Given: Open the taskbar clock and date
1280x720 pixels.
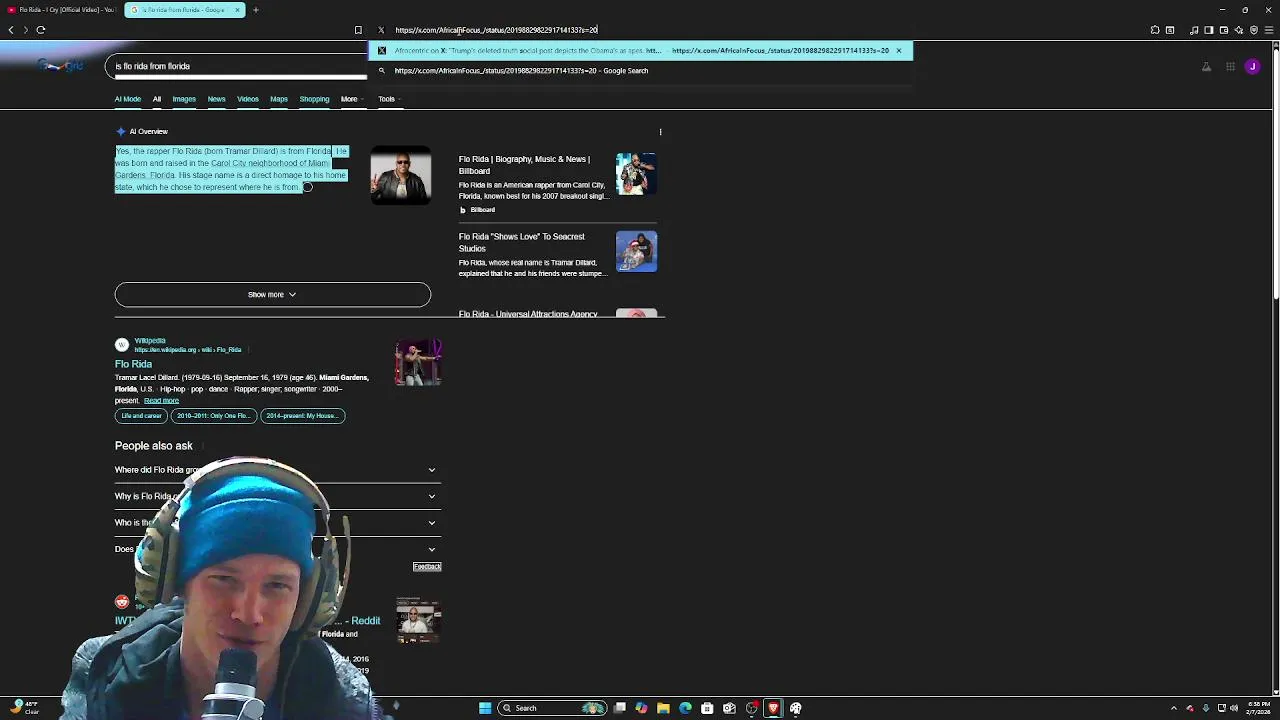Looking at the screenshot, I should pyautogui.click(x=1258, y=708).
